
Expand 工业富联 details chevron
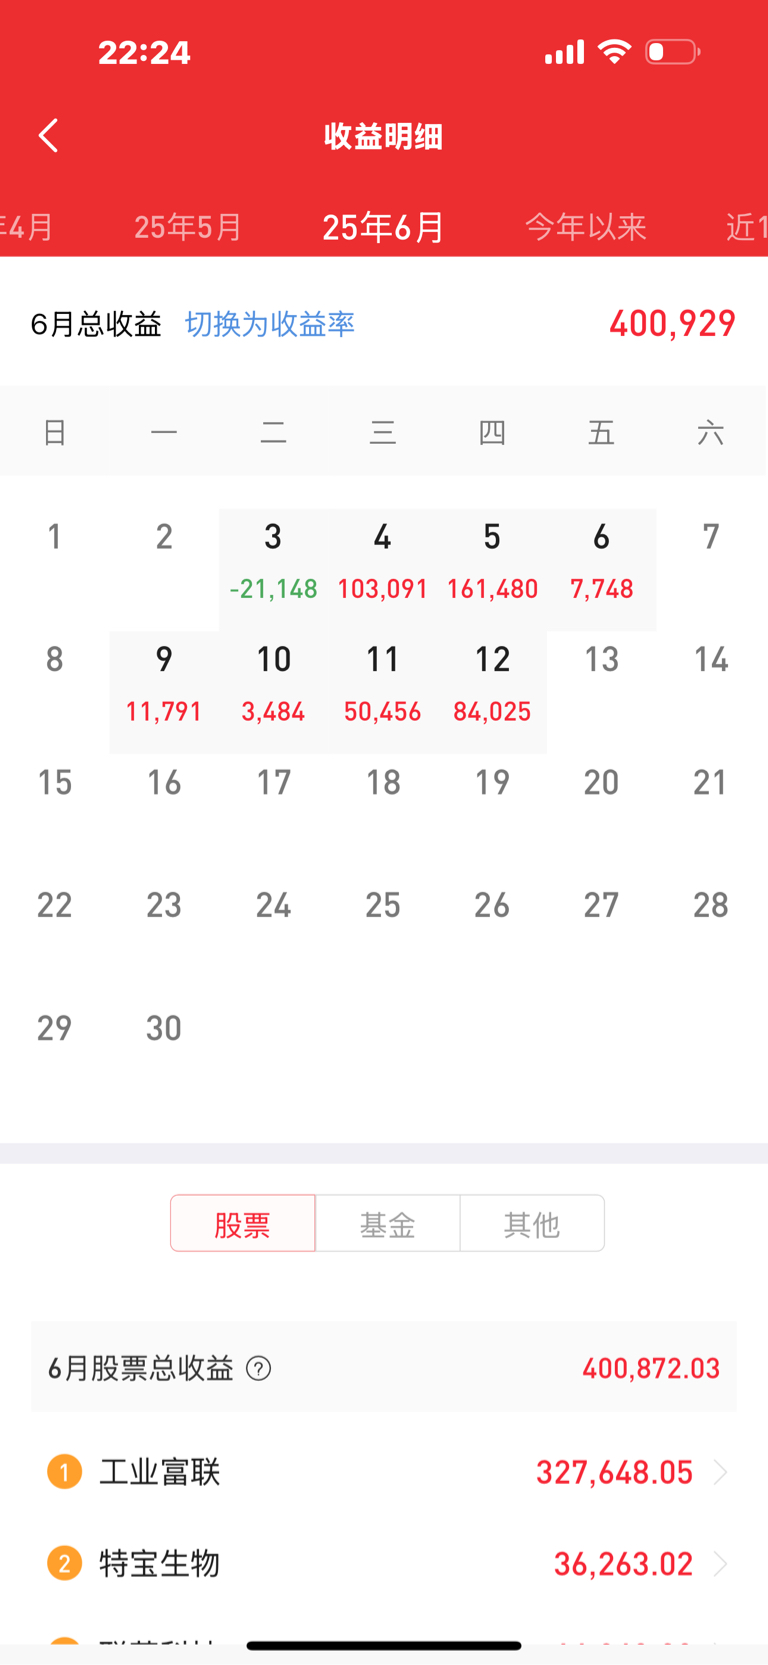tap(720, 1472)
